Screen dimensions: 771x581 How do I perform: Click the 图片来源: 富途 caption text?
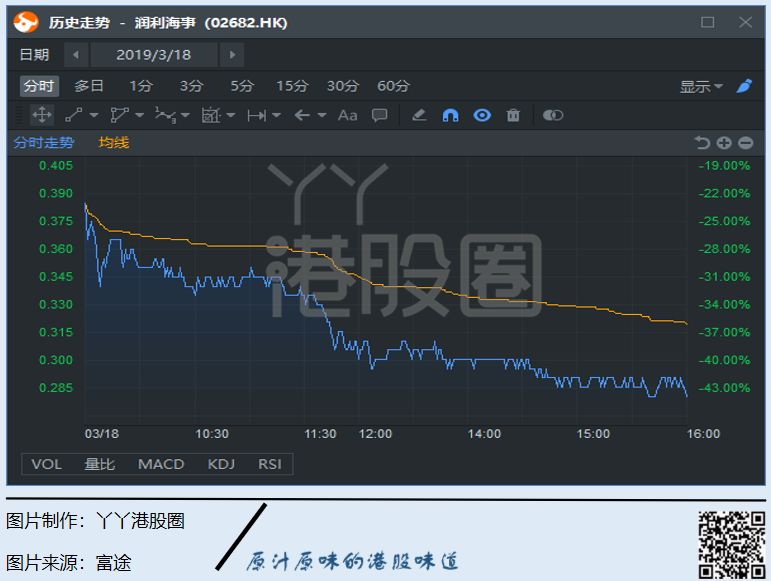point(69,563)
